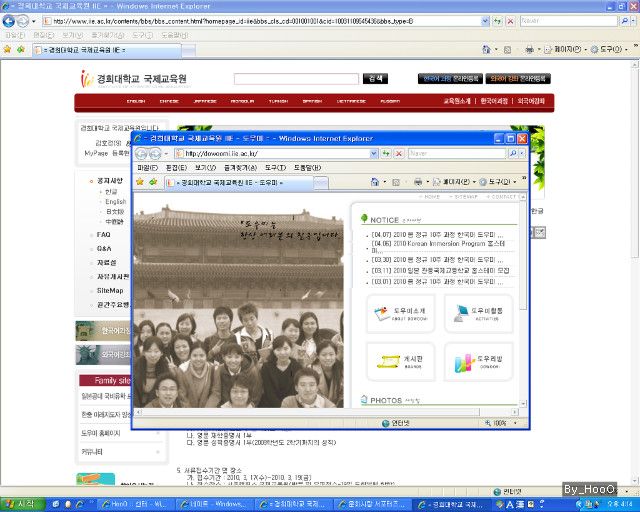Open 보기(V) menu in Dowoomi popup

click(205, 168)
